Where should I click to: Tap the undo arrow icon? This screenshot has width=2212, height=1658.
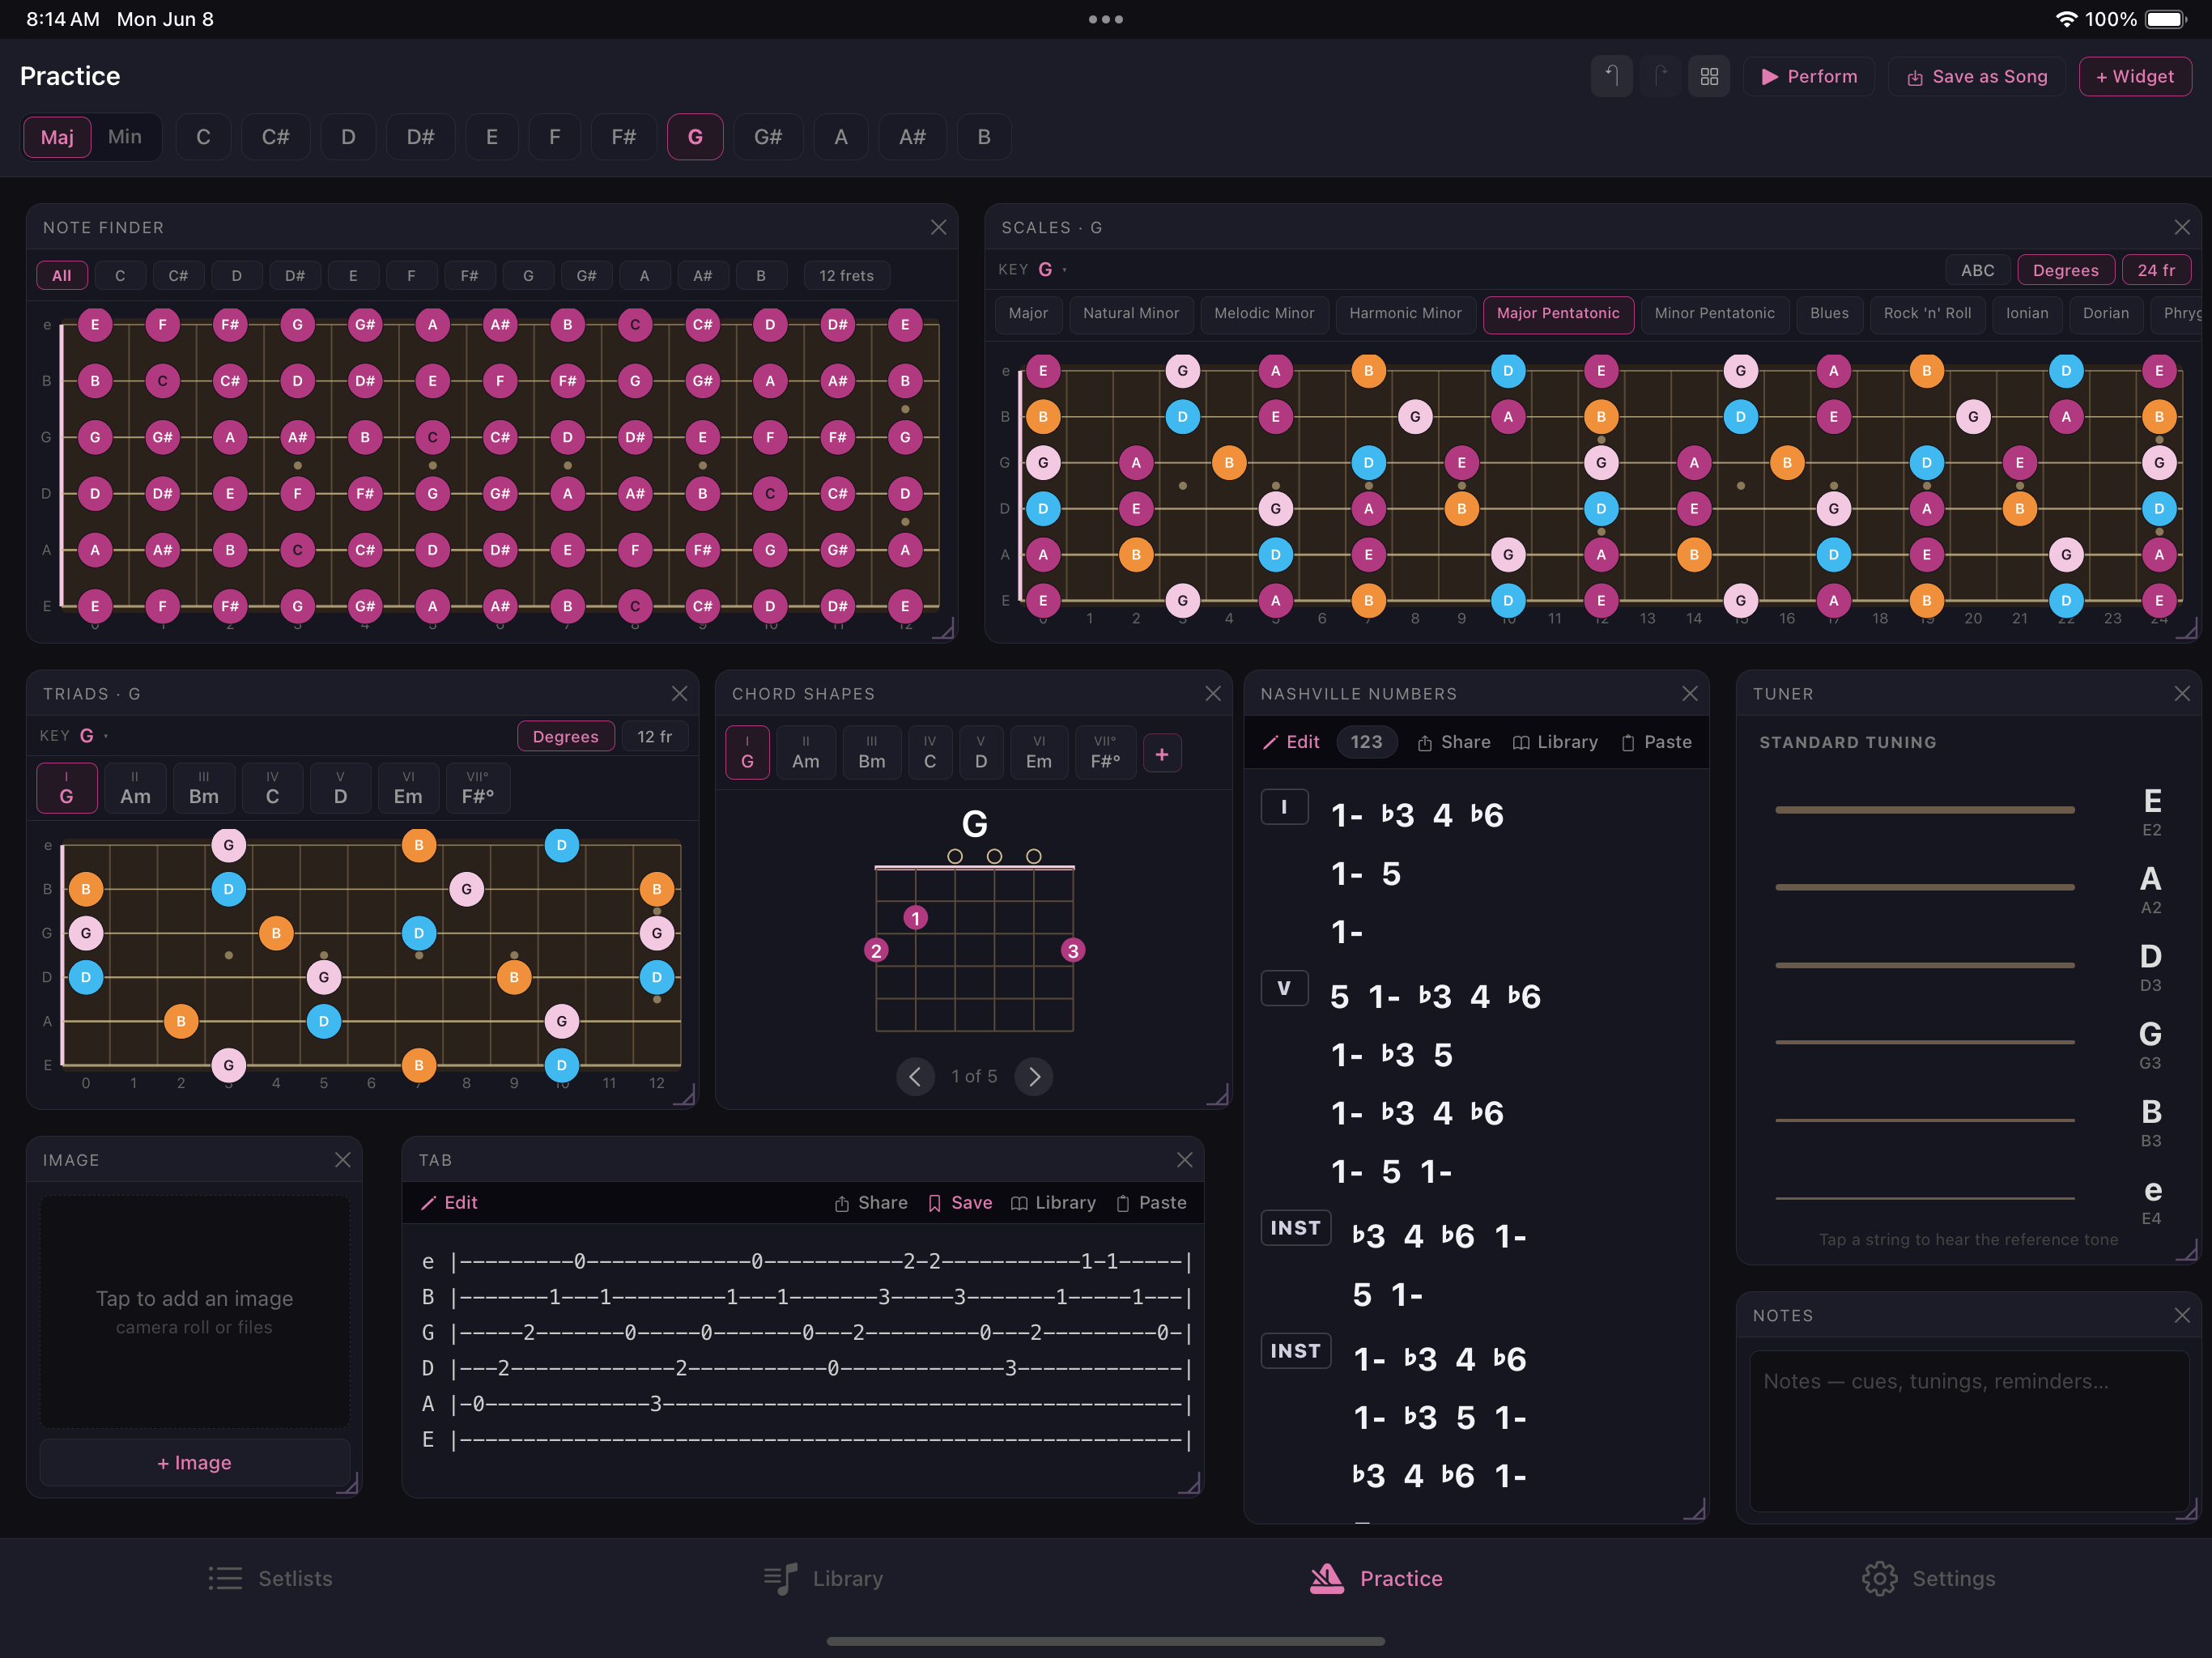click(x=1611, y=76)
